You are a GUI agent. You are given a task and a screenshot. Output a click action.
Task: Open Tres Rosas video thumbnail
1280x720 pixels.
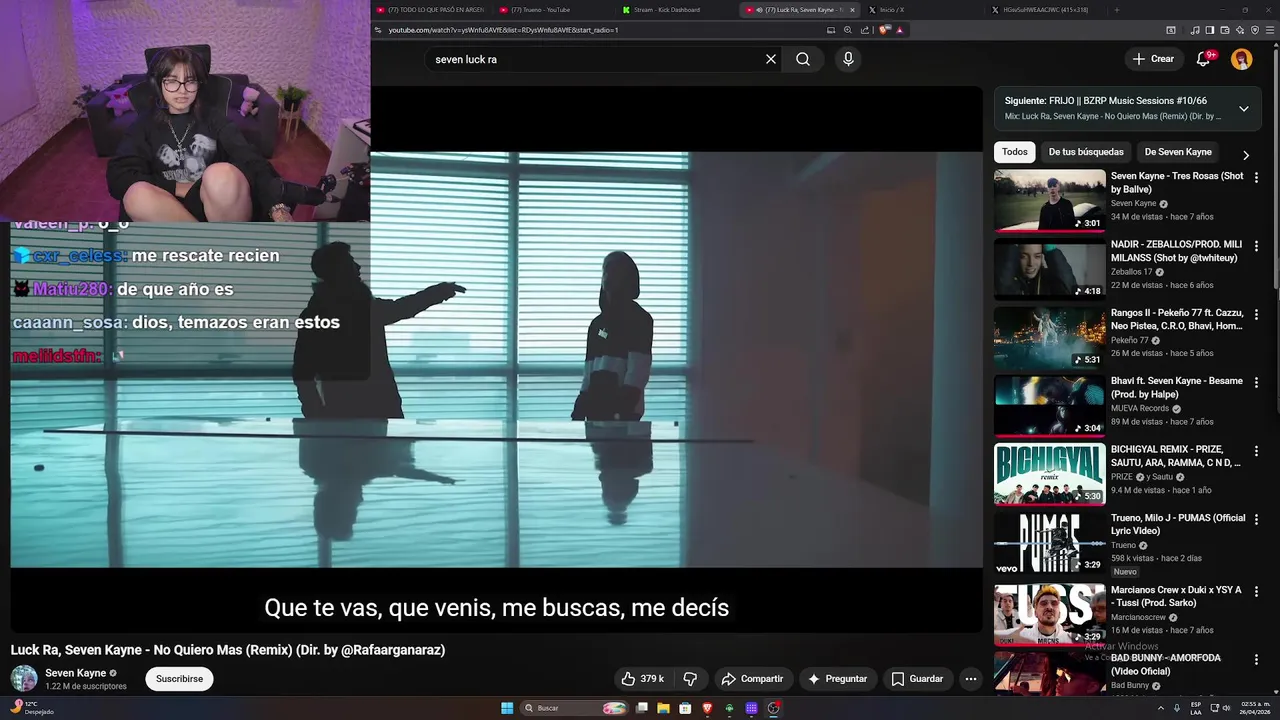[x=1049, y=200]
